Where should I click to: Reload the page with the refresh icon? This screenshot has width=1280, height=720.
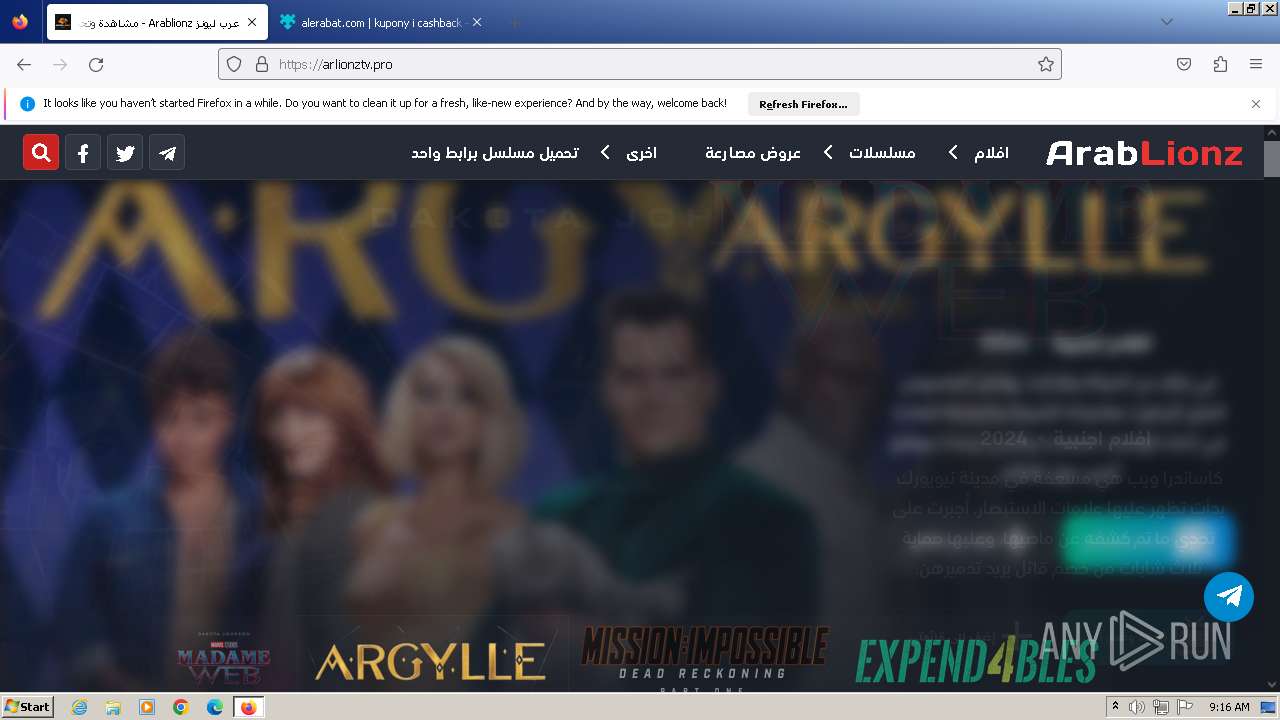click(96, 64)
